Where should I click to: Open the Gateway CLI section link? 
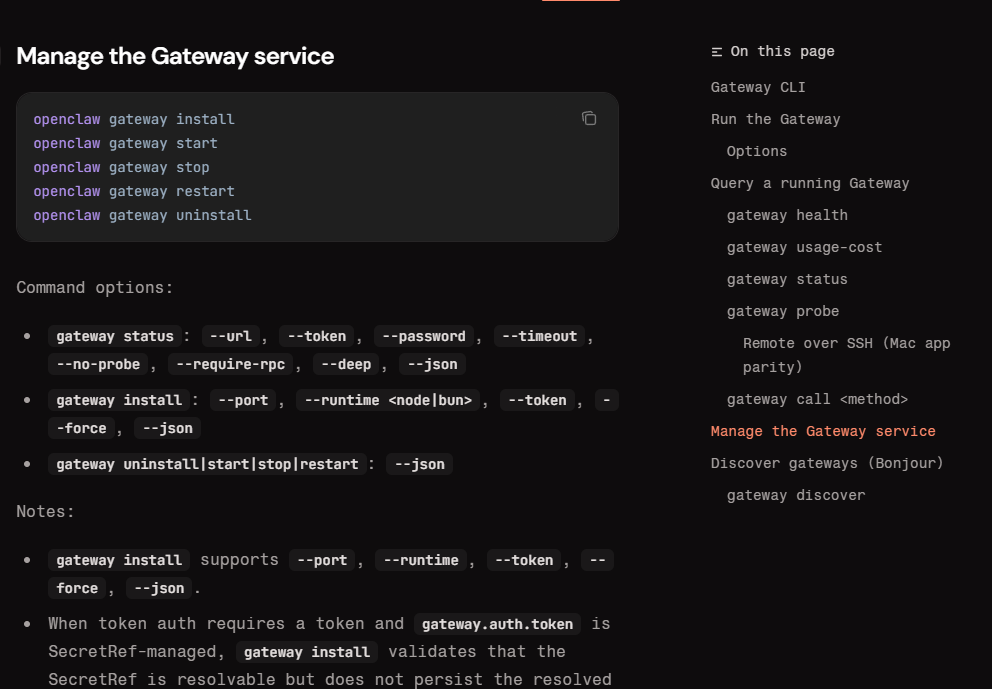pos(758,87)
